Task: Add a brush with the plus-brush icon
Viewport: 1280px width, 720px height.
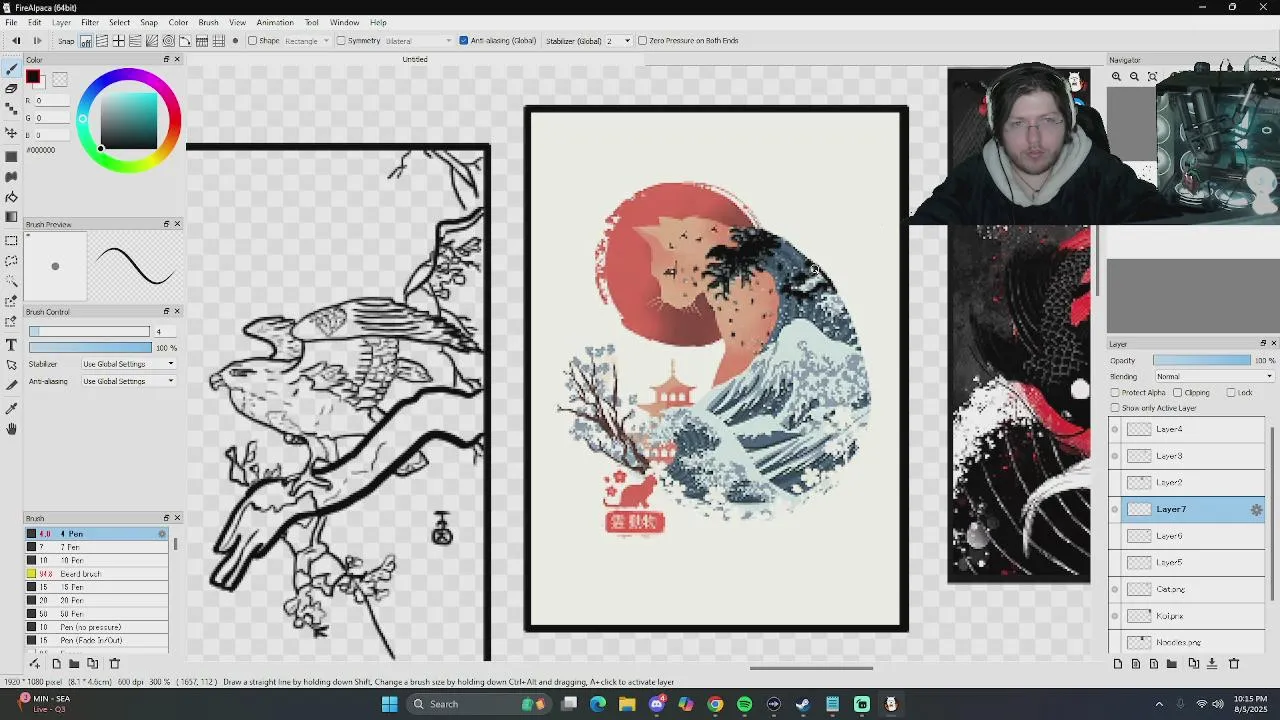Action: tap(34, 663)
